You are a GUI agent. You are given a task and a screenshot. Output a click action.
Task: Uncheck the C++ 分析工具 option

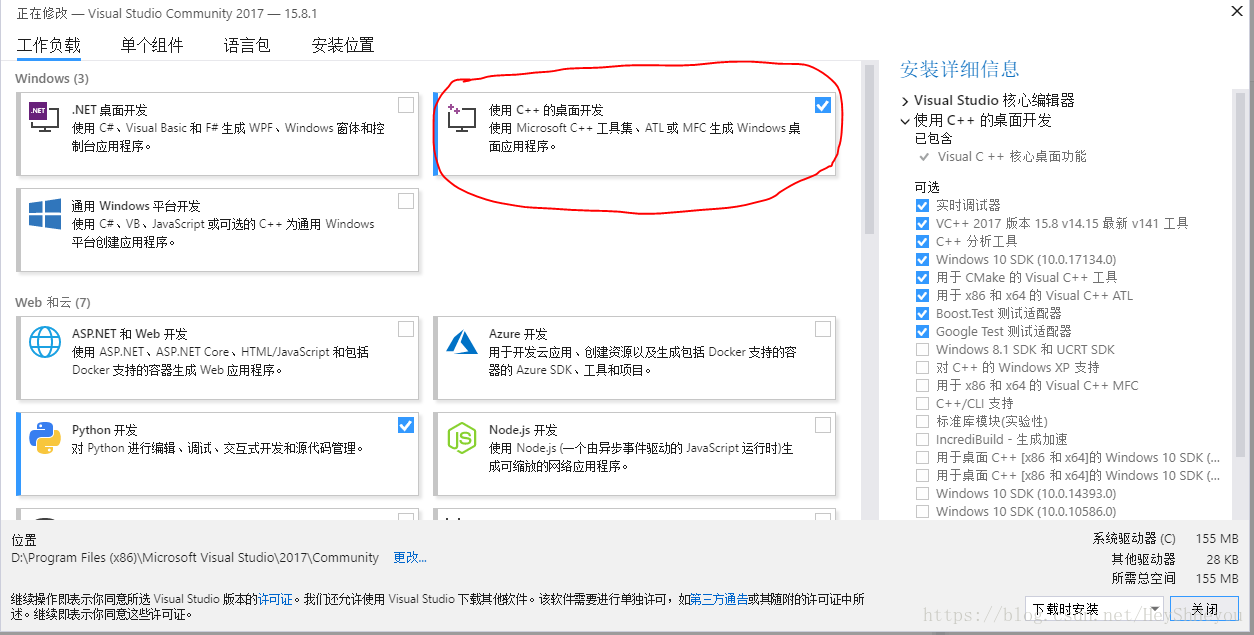[x=922, y=241]
